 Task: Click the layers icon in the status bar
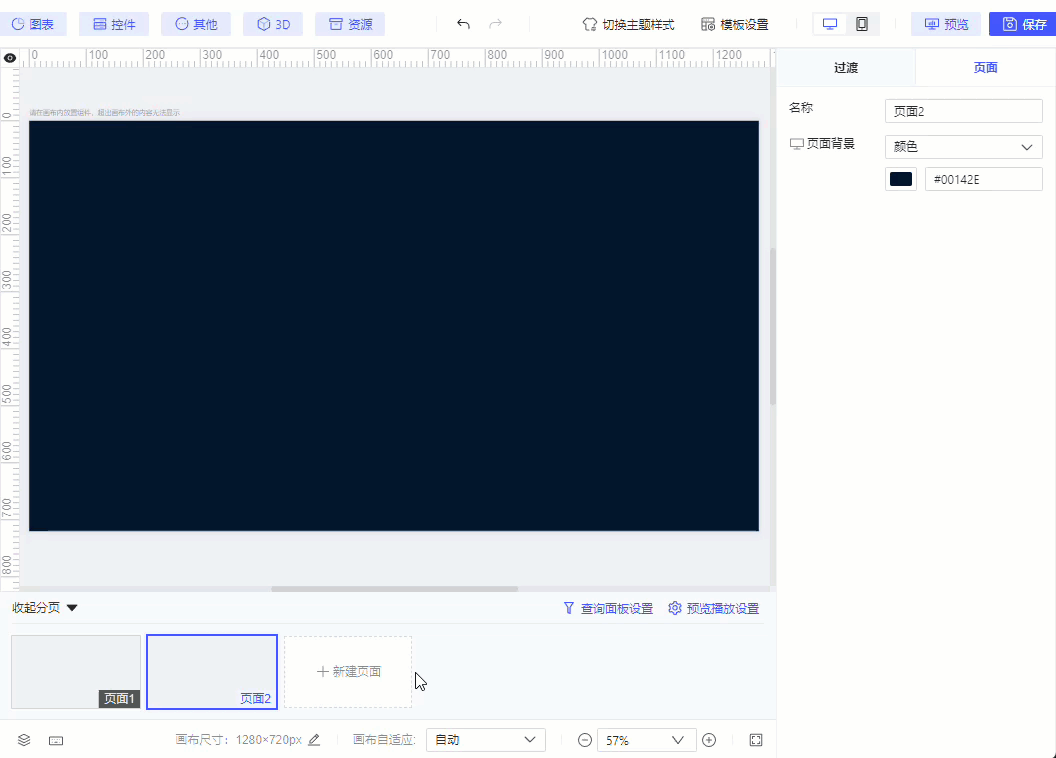24,739
